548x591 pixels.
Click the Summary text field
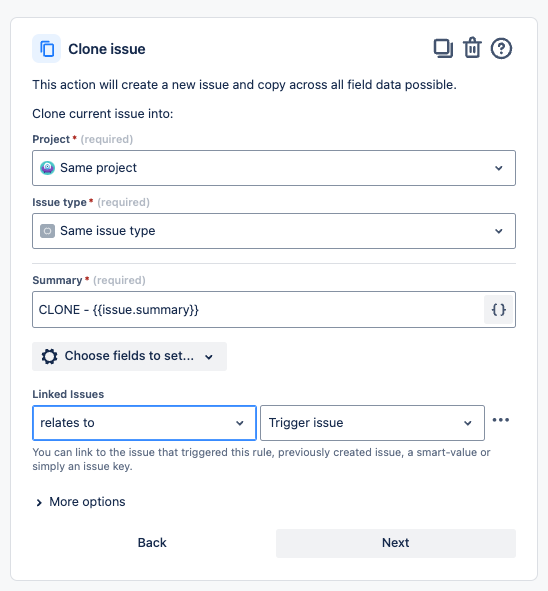point(258,309)
